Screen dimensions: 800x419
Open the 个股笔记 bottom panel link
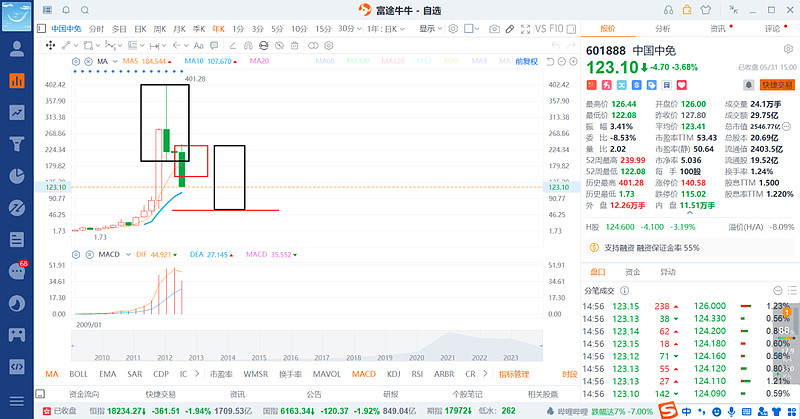point(467,394)
